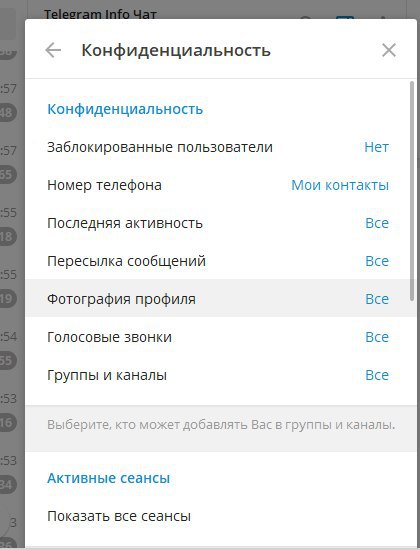Open Пересылка сообщений privacy setting
The image size is (420, 549).
[x=220, y=261]
